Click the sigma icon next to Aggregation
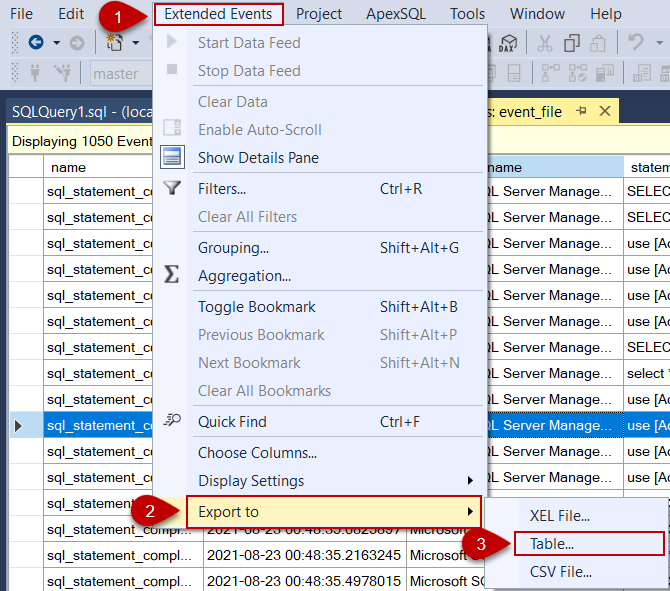 coord(171,274)
